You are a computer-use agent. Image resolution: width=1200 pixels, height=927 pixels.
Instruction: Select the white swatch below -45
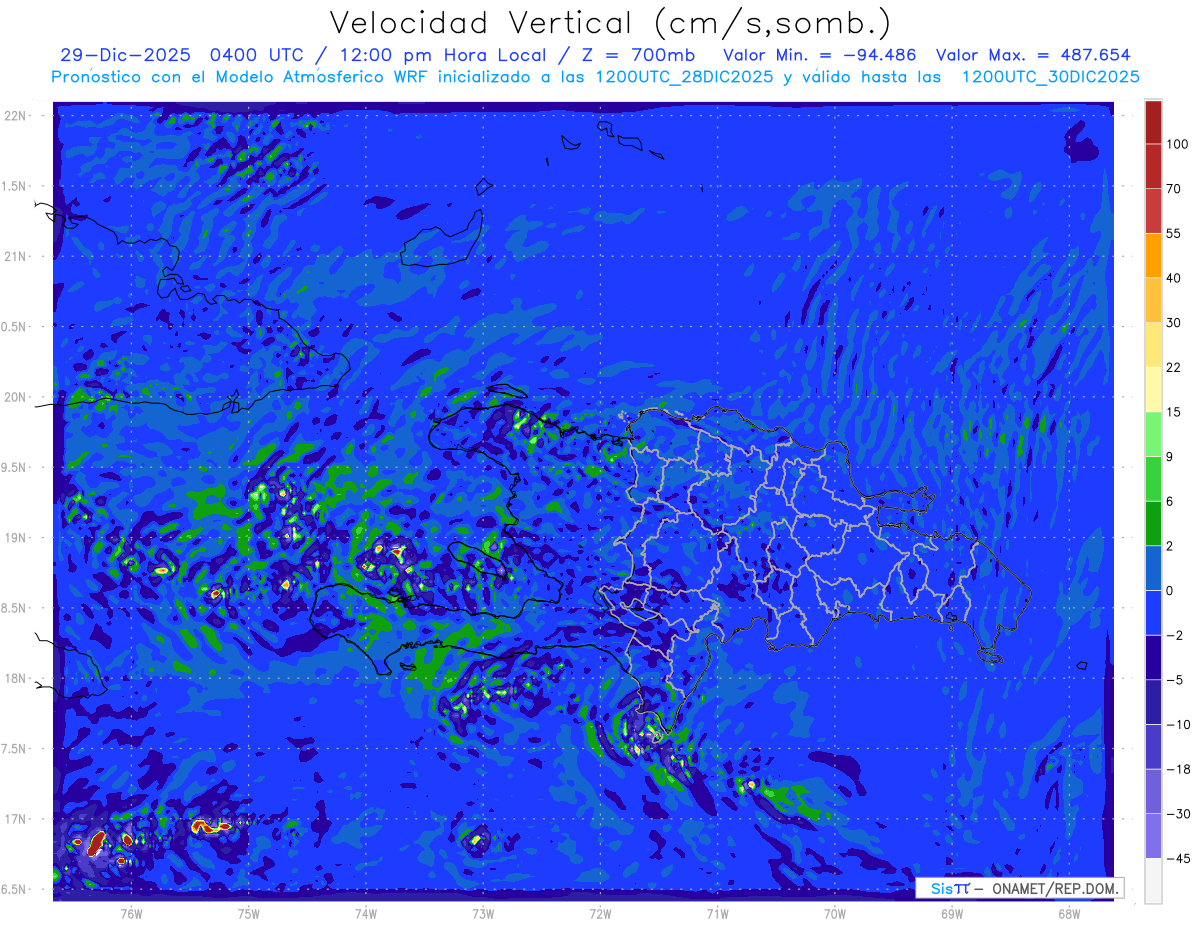(1153, 881)
